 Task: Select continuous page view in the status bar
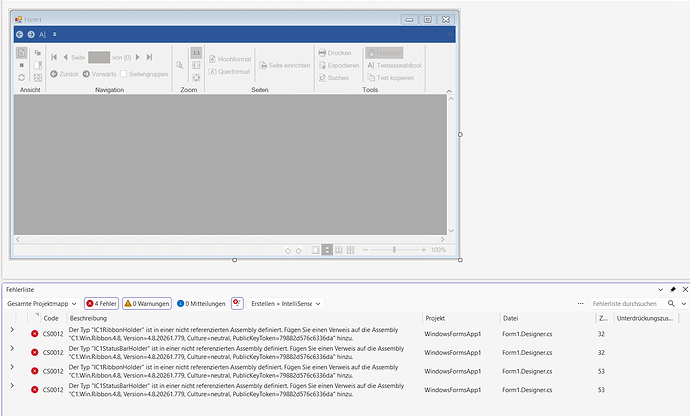[327, 250]
